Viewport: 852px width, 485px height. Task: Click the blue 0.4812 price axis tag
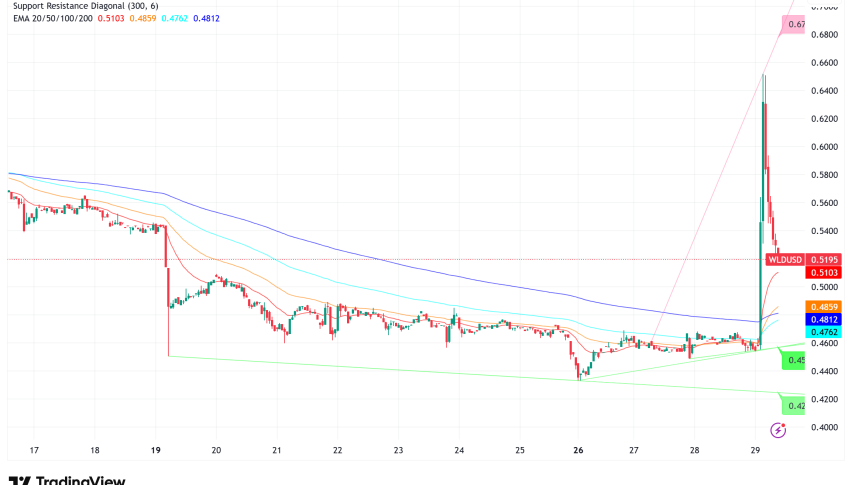tap(822, 319)
